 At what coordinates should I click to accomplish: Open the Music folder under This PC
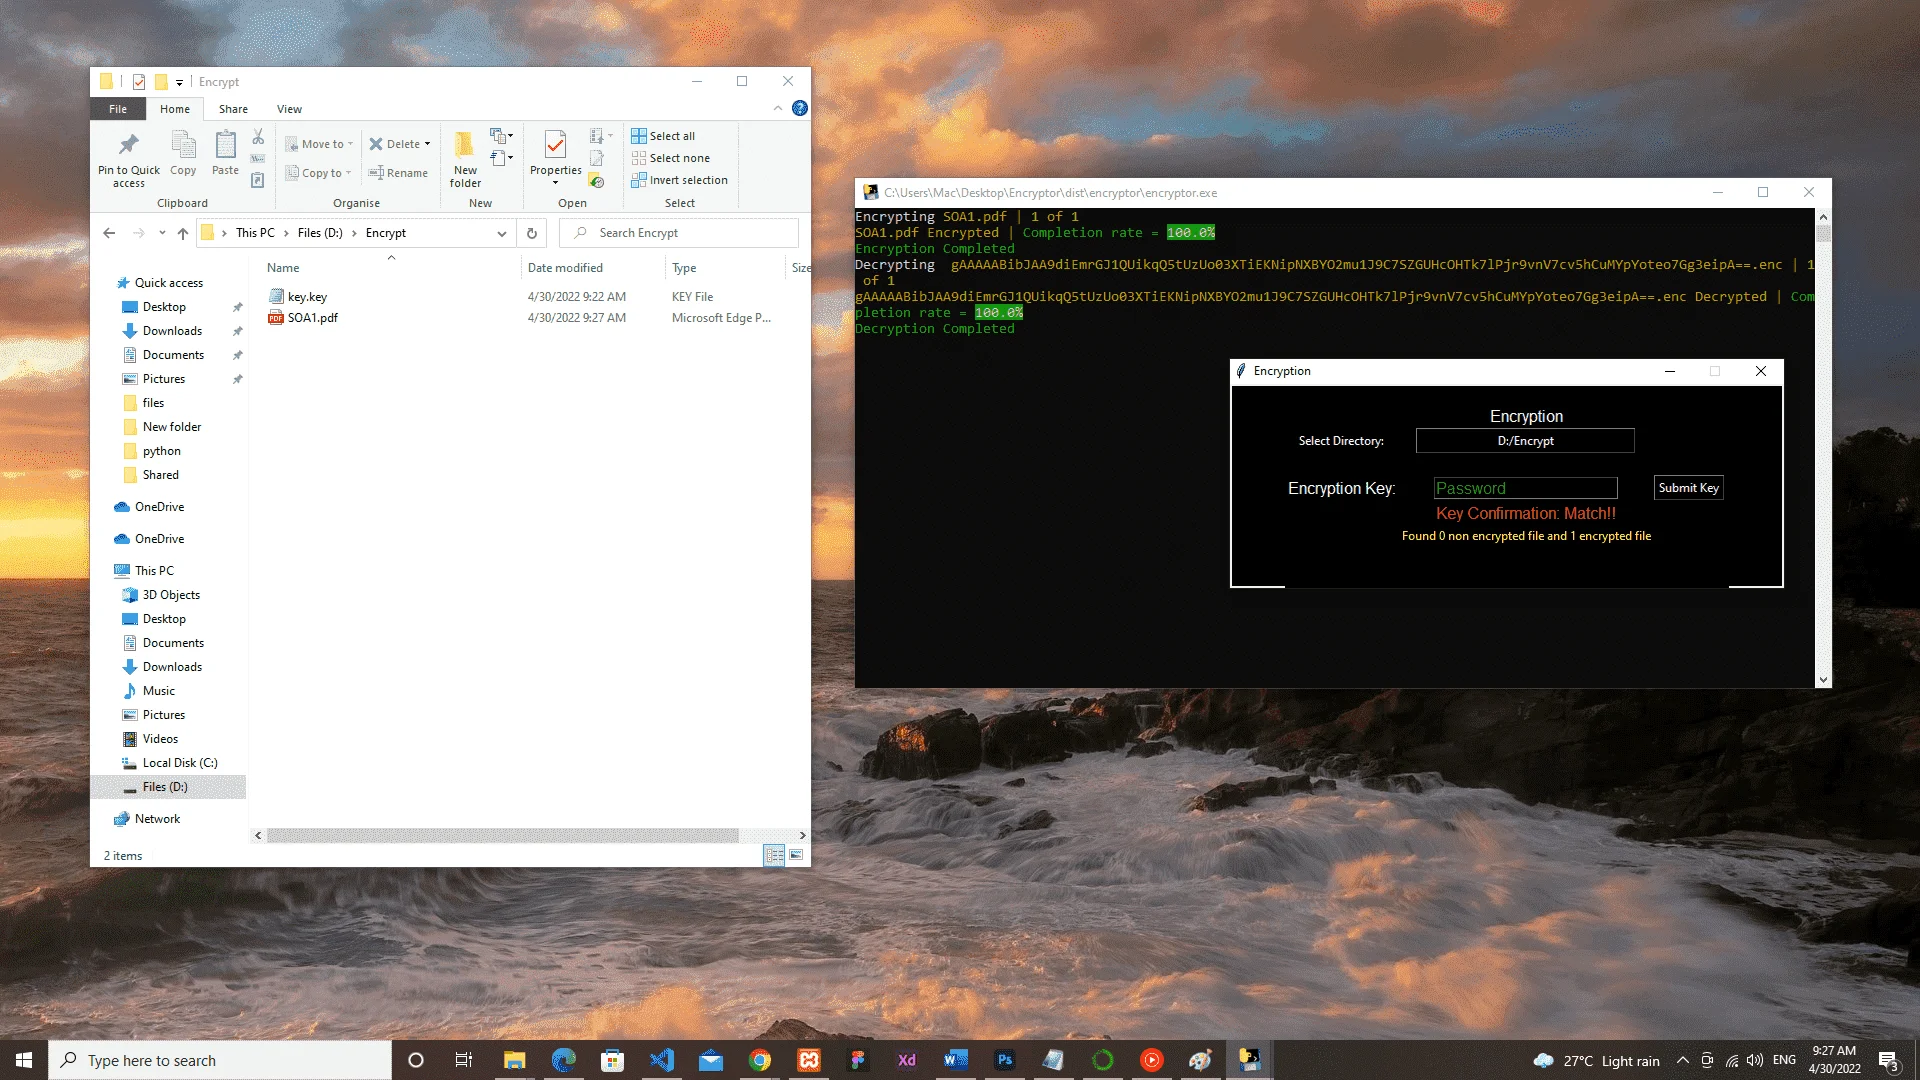(159, 691)
